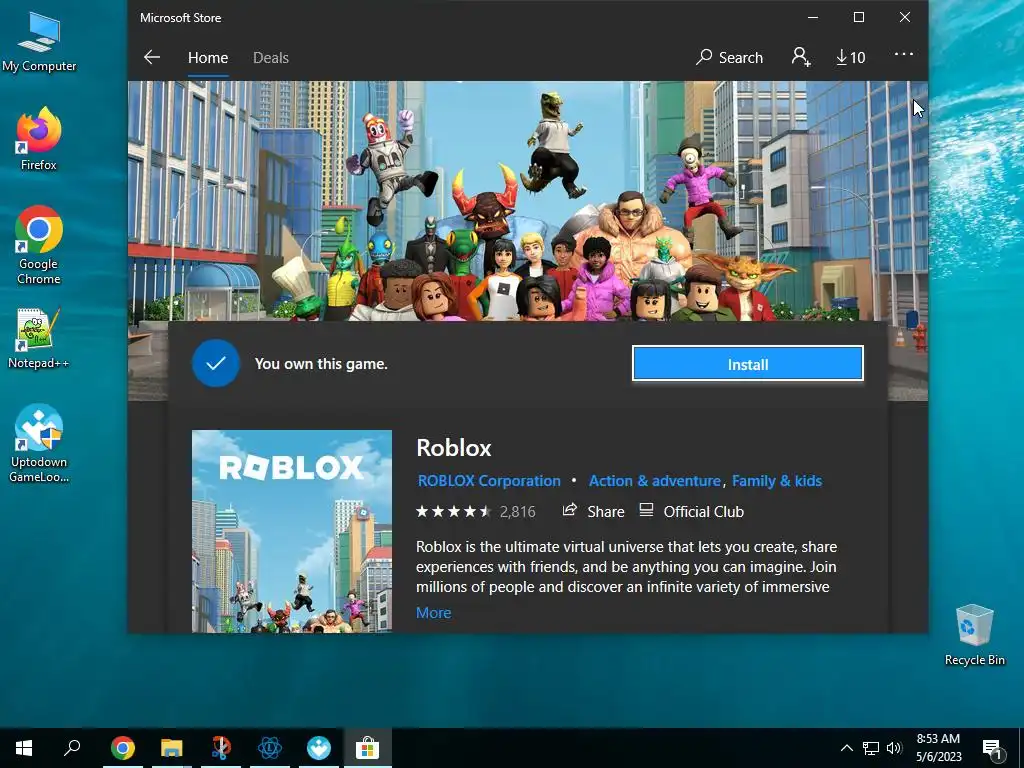Open the volume tray icon
The width and height of the screenshot is (1024, 768).
894,748
